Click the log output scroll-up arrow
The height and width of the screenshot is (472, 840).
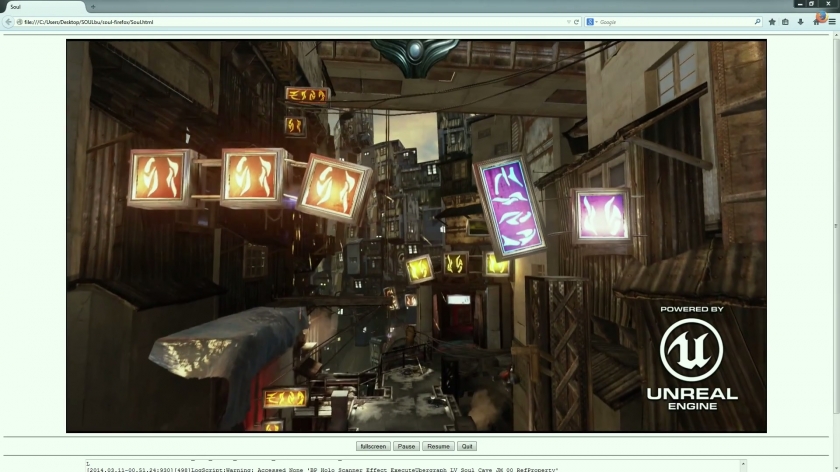[743, 464]
